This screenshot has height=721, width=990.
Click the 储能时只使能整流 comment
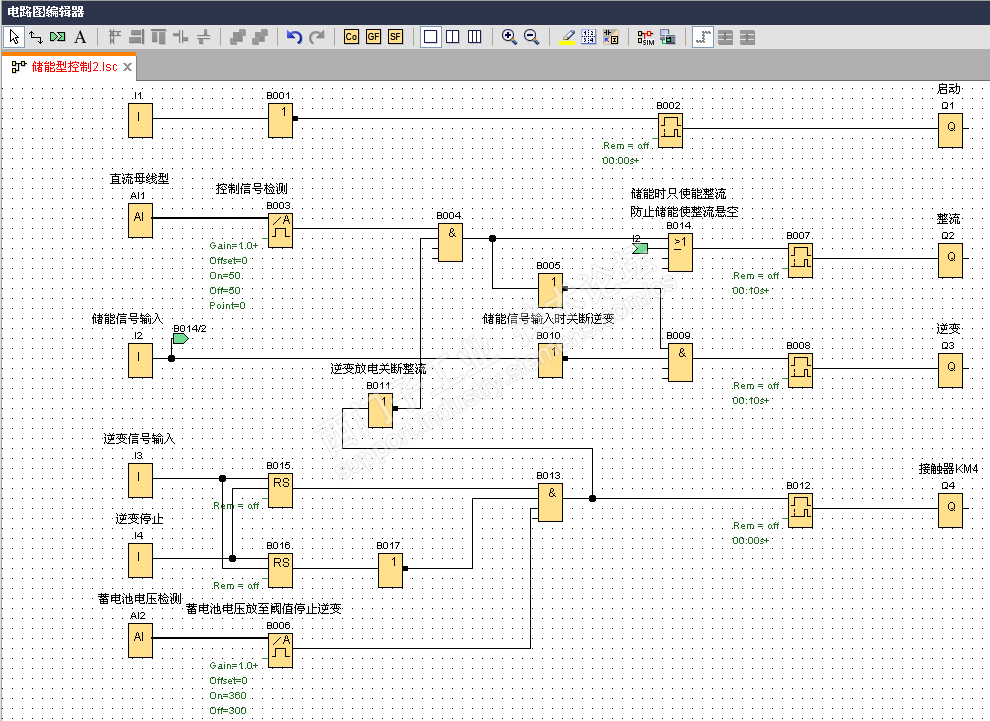(x=679, y=194)
